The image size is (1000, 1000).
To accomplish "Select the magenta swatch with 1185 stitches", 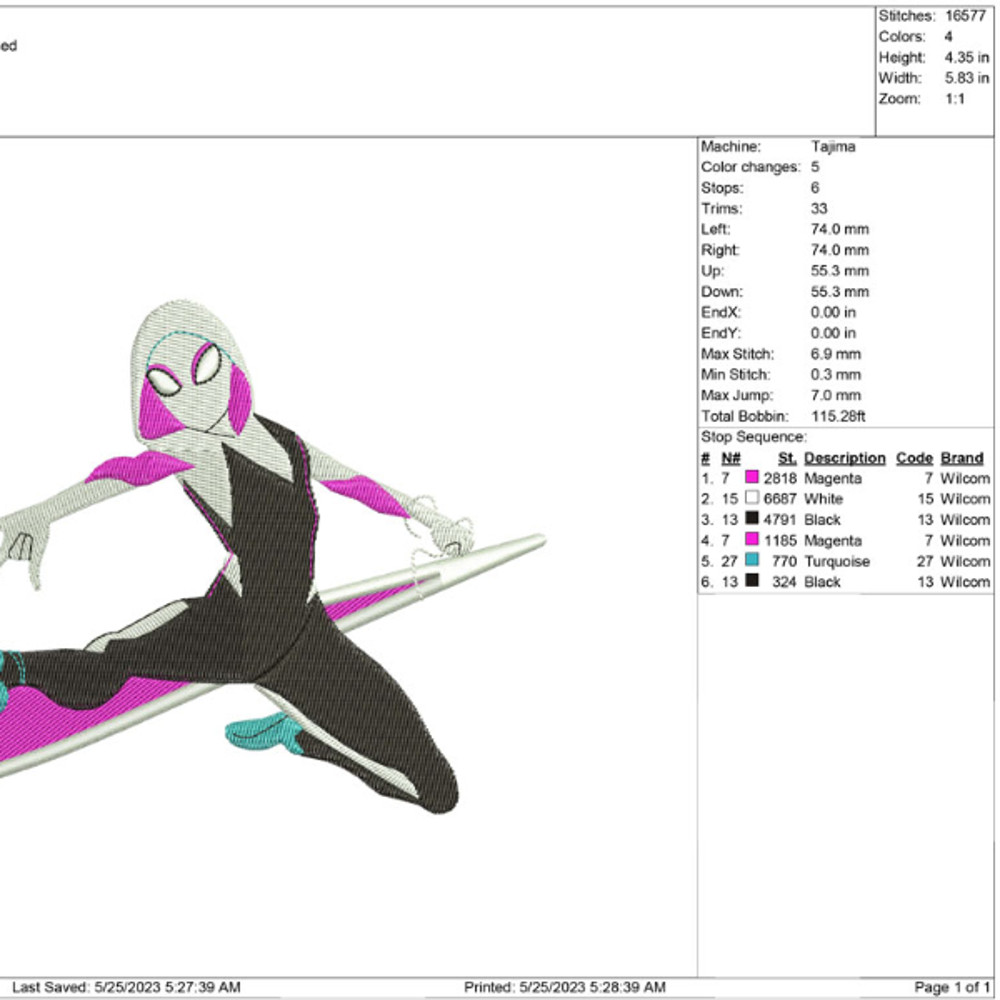I will pos(752,541).
